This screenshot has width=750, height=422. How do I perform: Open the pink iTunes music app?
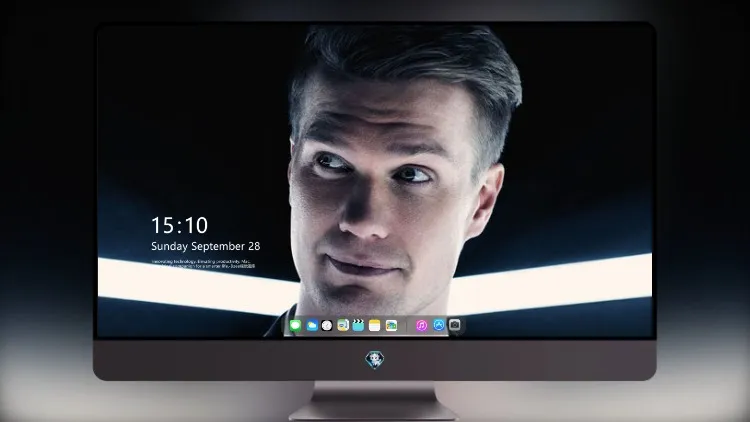click(x=421, y=325)
